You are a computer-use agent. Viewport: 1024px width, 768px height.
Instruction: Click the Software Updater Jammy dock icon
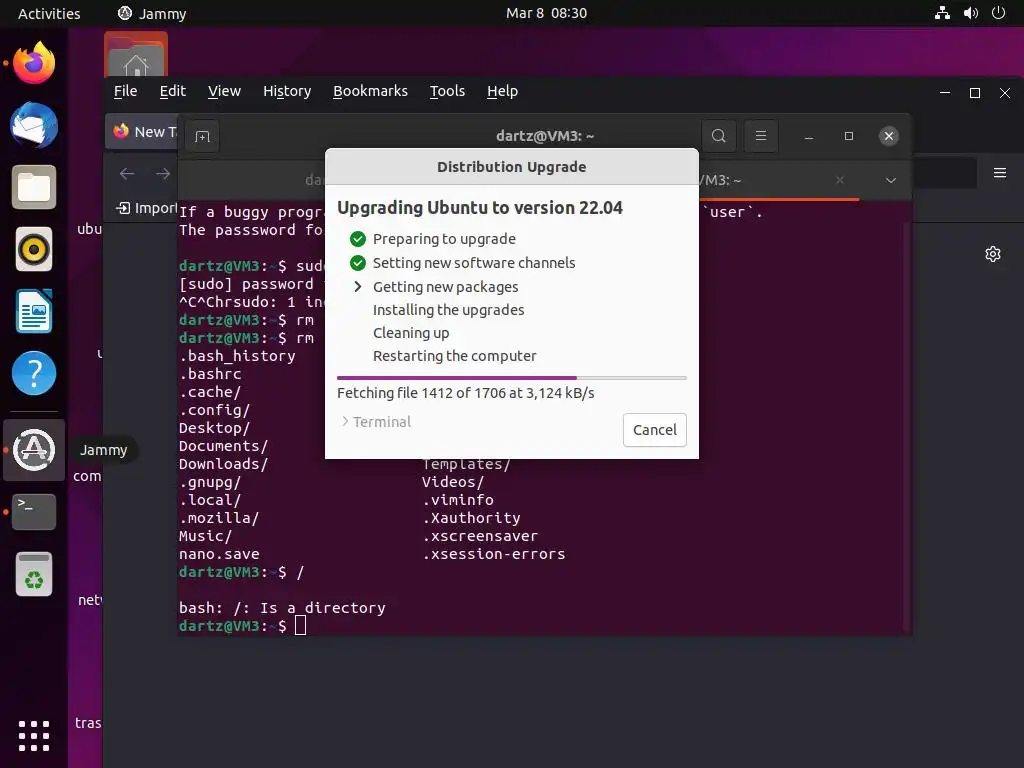(34, 450)
